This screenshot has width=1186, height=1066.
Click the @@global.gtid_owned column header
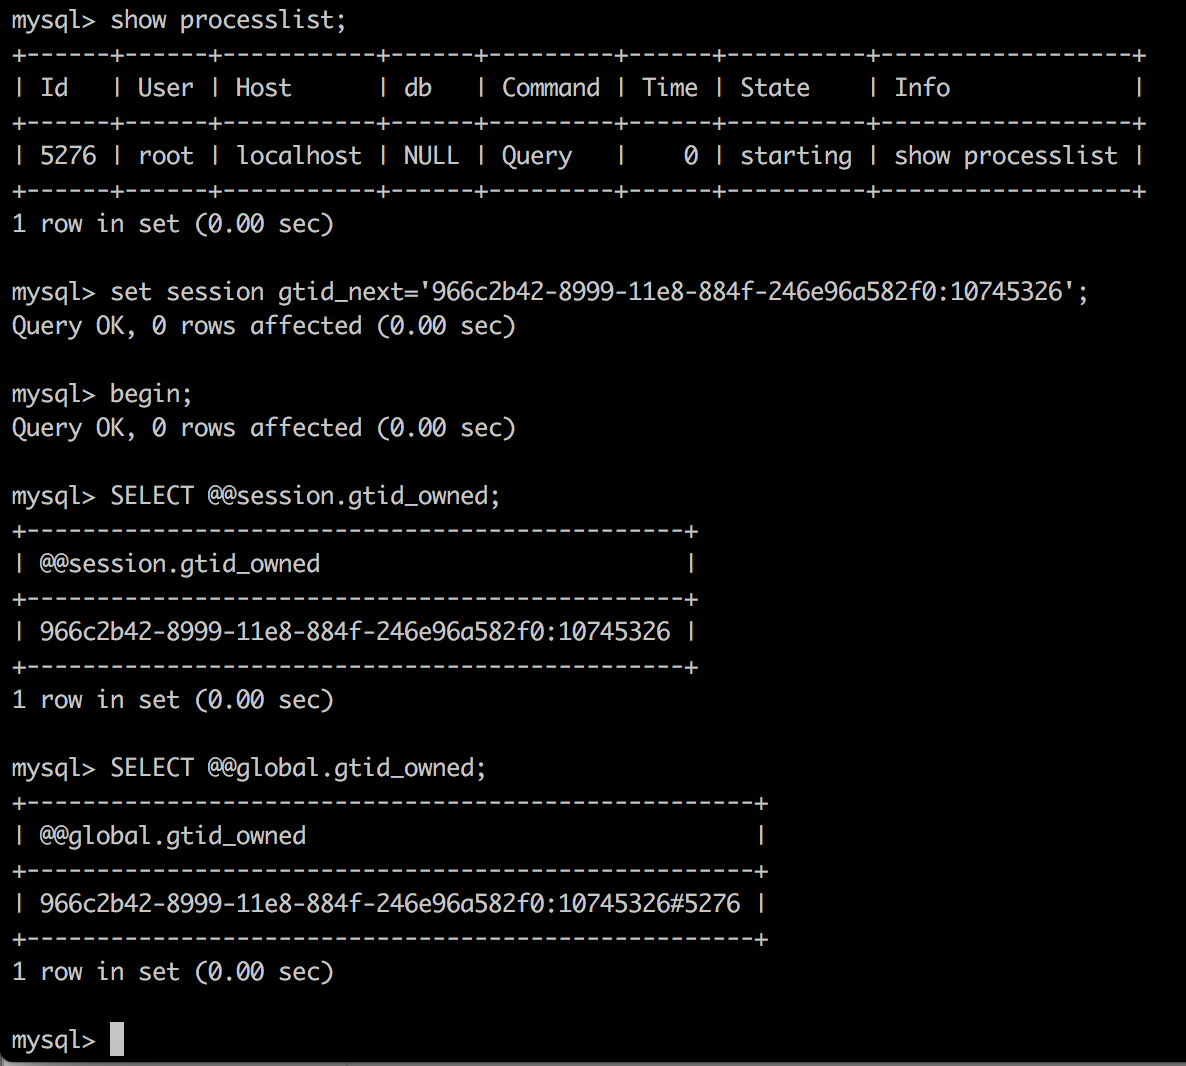pyautogui.click(x=173, y=836)
